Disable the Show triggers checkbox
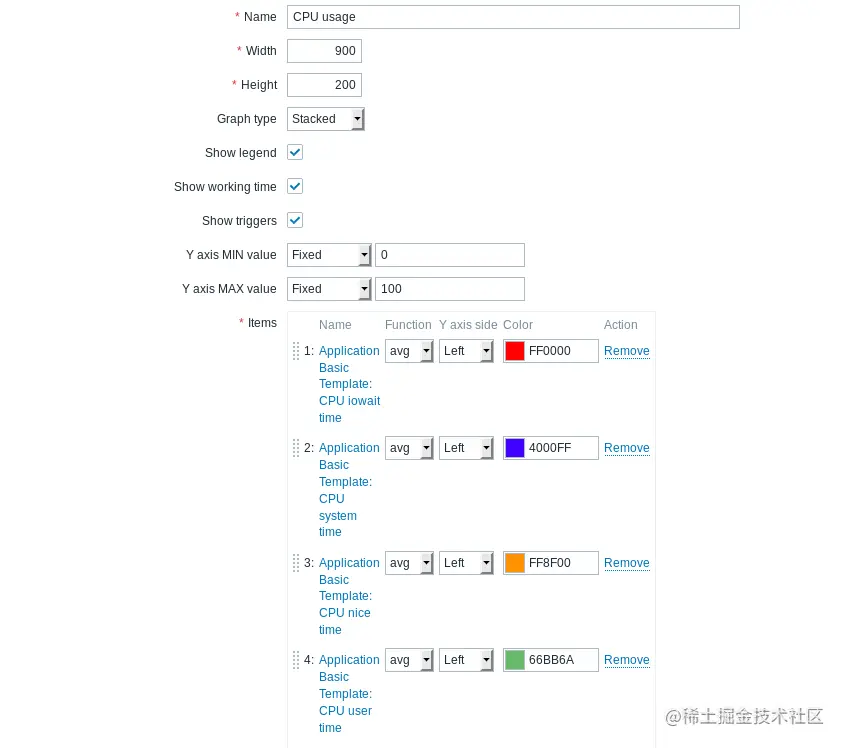 tap(295, 220)
